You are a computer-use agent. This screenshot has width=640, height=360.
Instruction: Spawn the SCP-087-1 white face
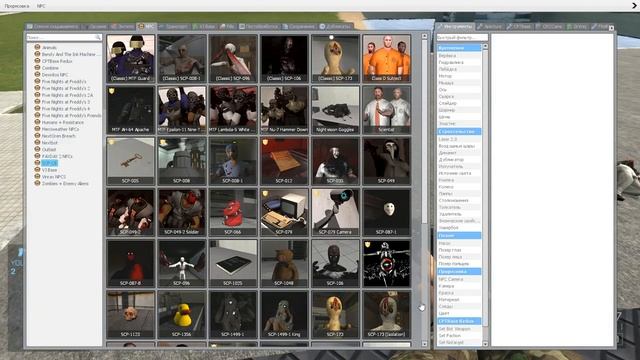click(x=387, y=212)
